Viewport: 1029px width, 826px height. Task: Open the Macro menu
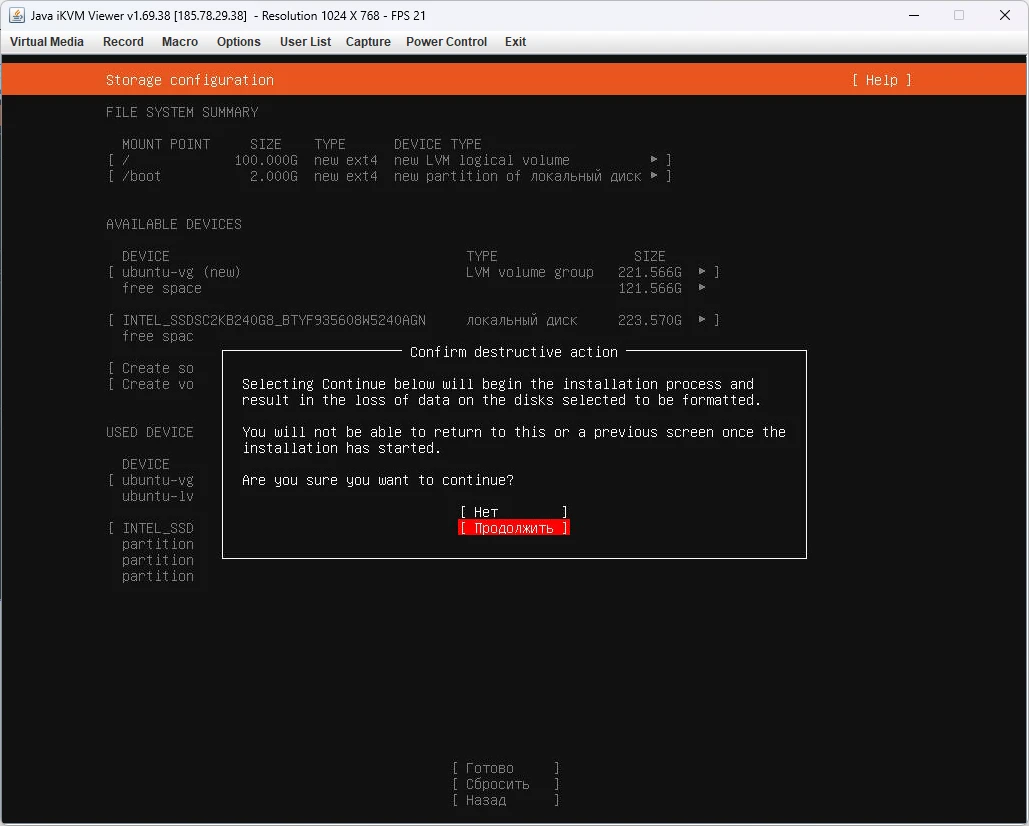[180, 42]
